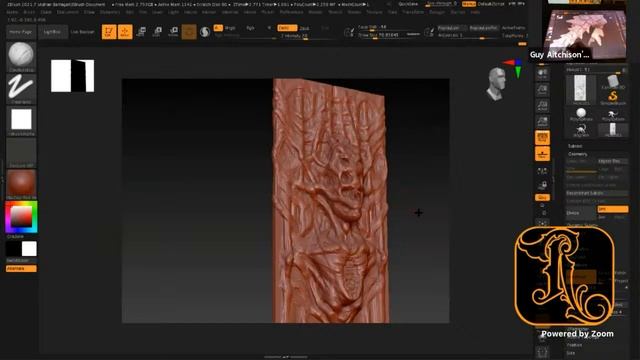This screenshot has height=360, width=640.
Task: Select the SimpleBrush tool icon
Action: 613,98
